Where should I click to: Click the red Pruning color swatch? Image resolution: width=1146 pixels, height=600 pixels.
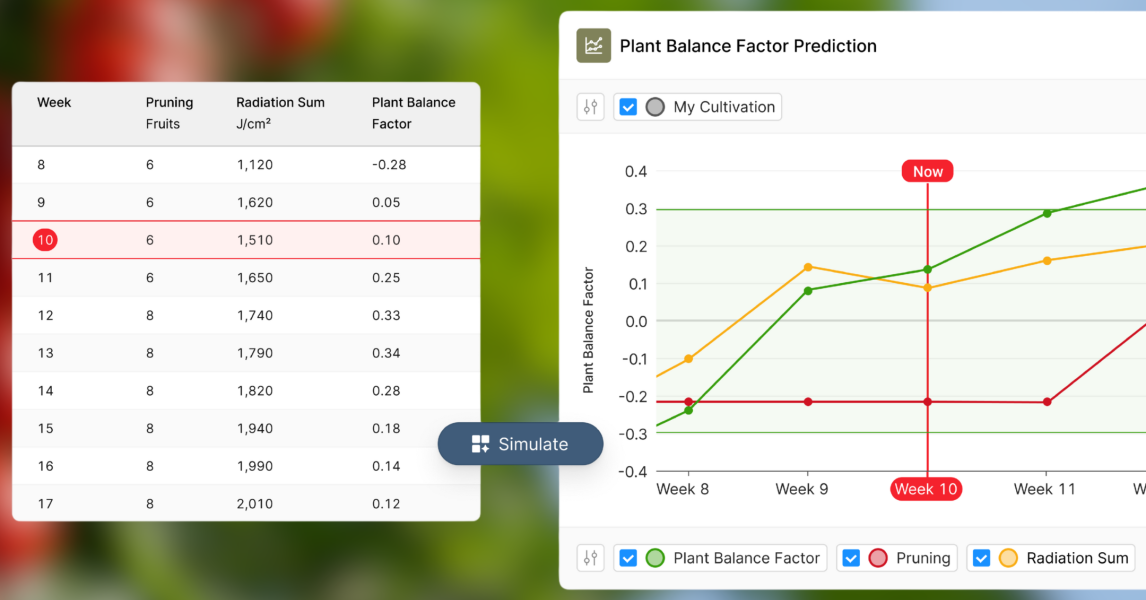[879, 558]
